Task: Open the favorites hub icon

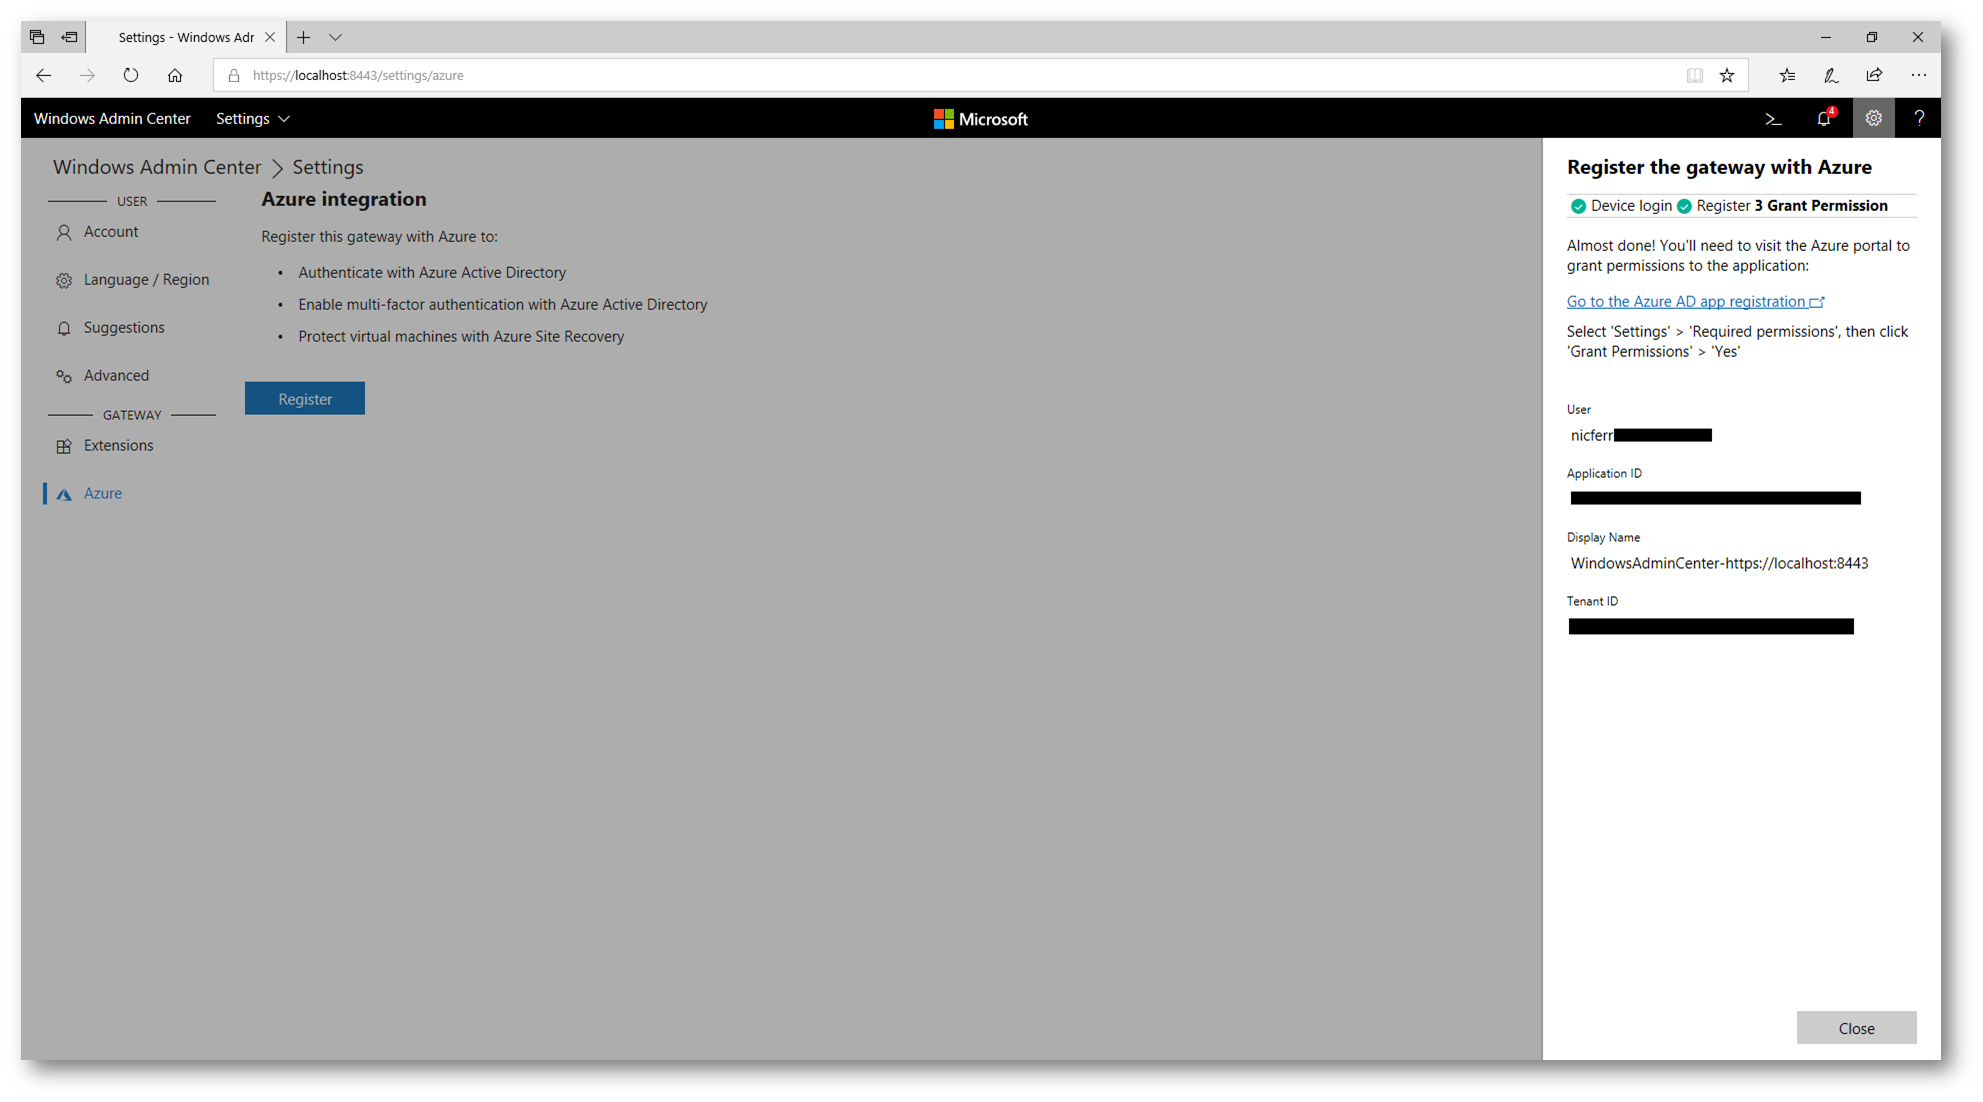Action: (x=1787, y=75)
